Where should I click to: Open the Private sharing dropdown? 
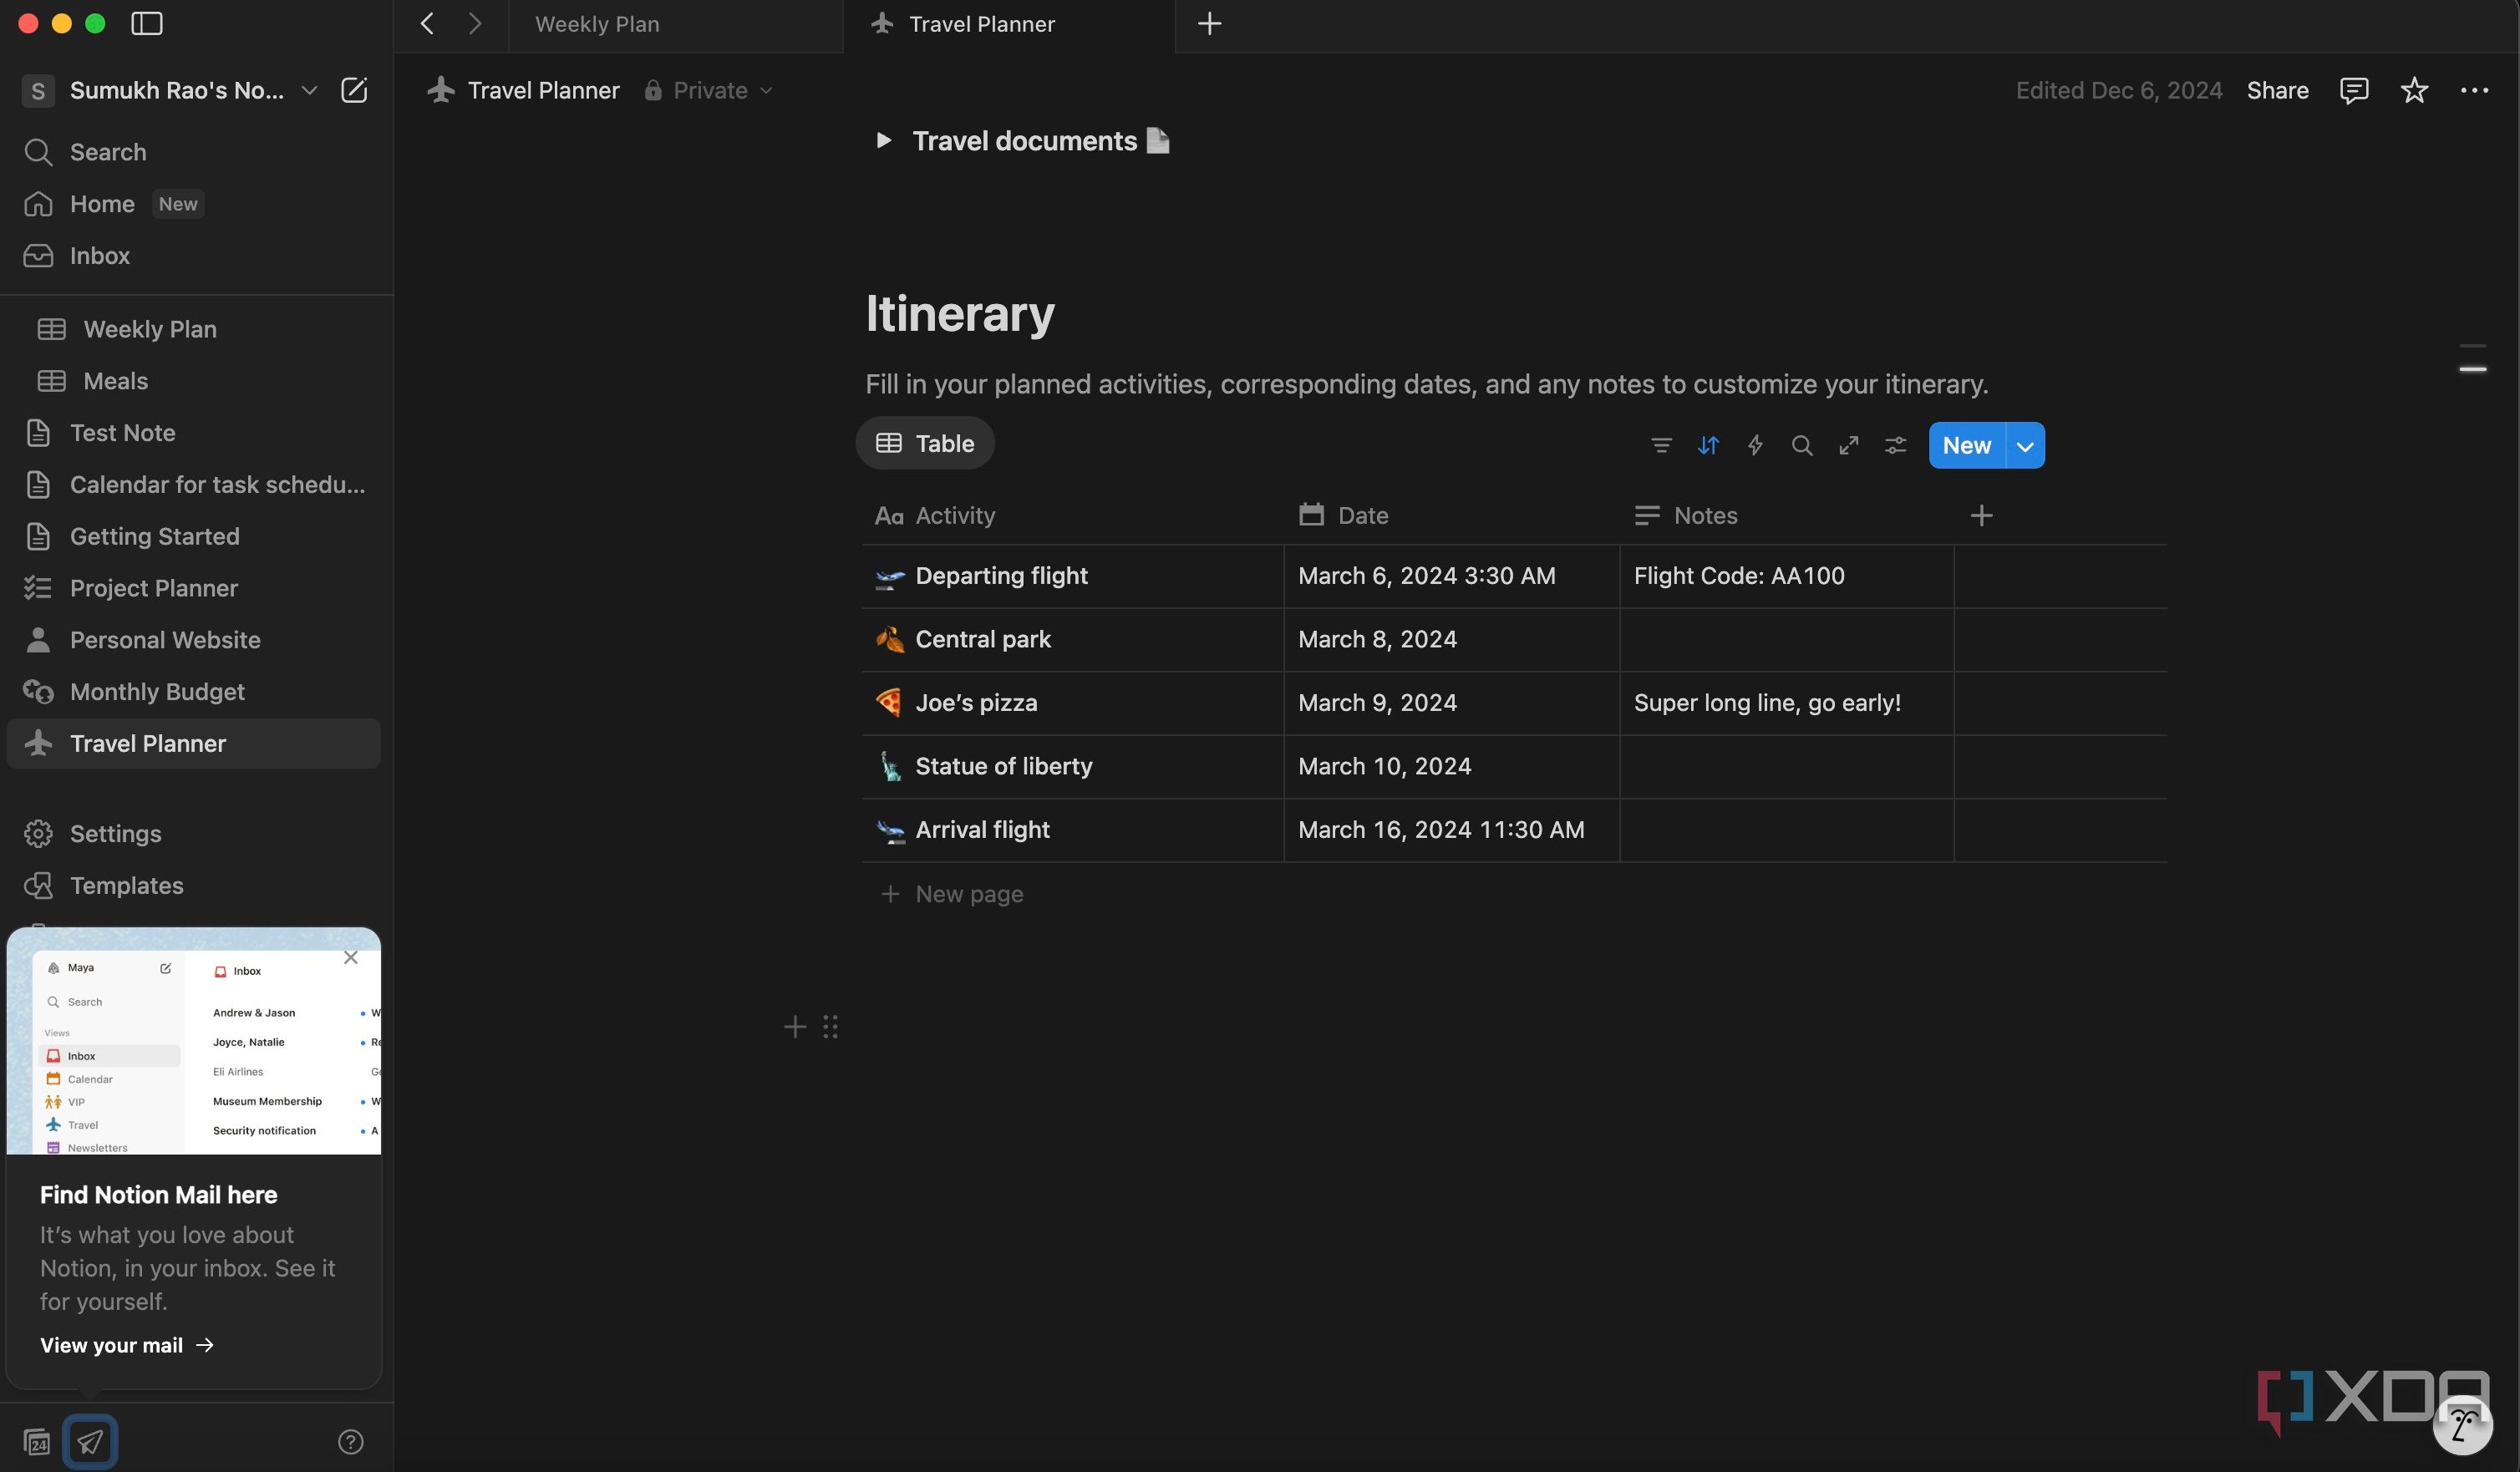(709, 90)
